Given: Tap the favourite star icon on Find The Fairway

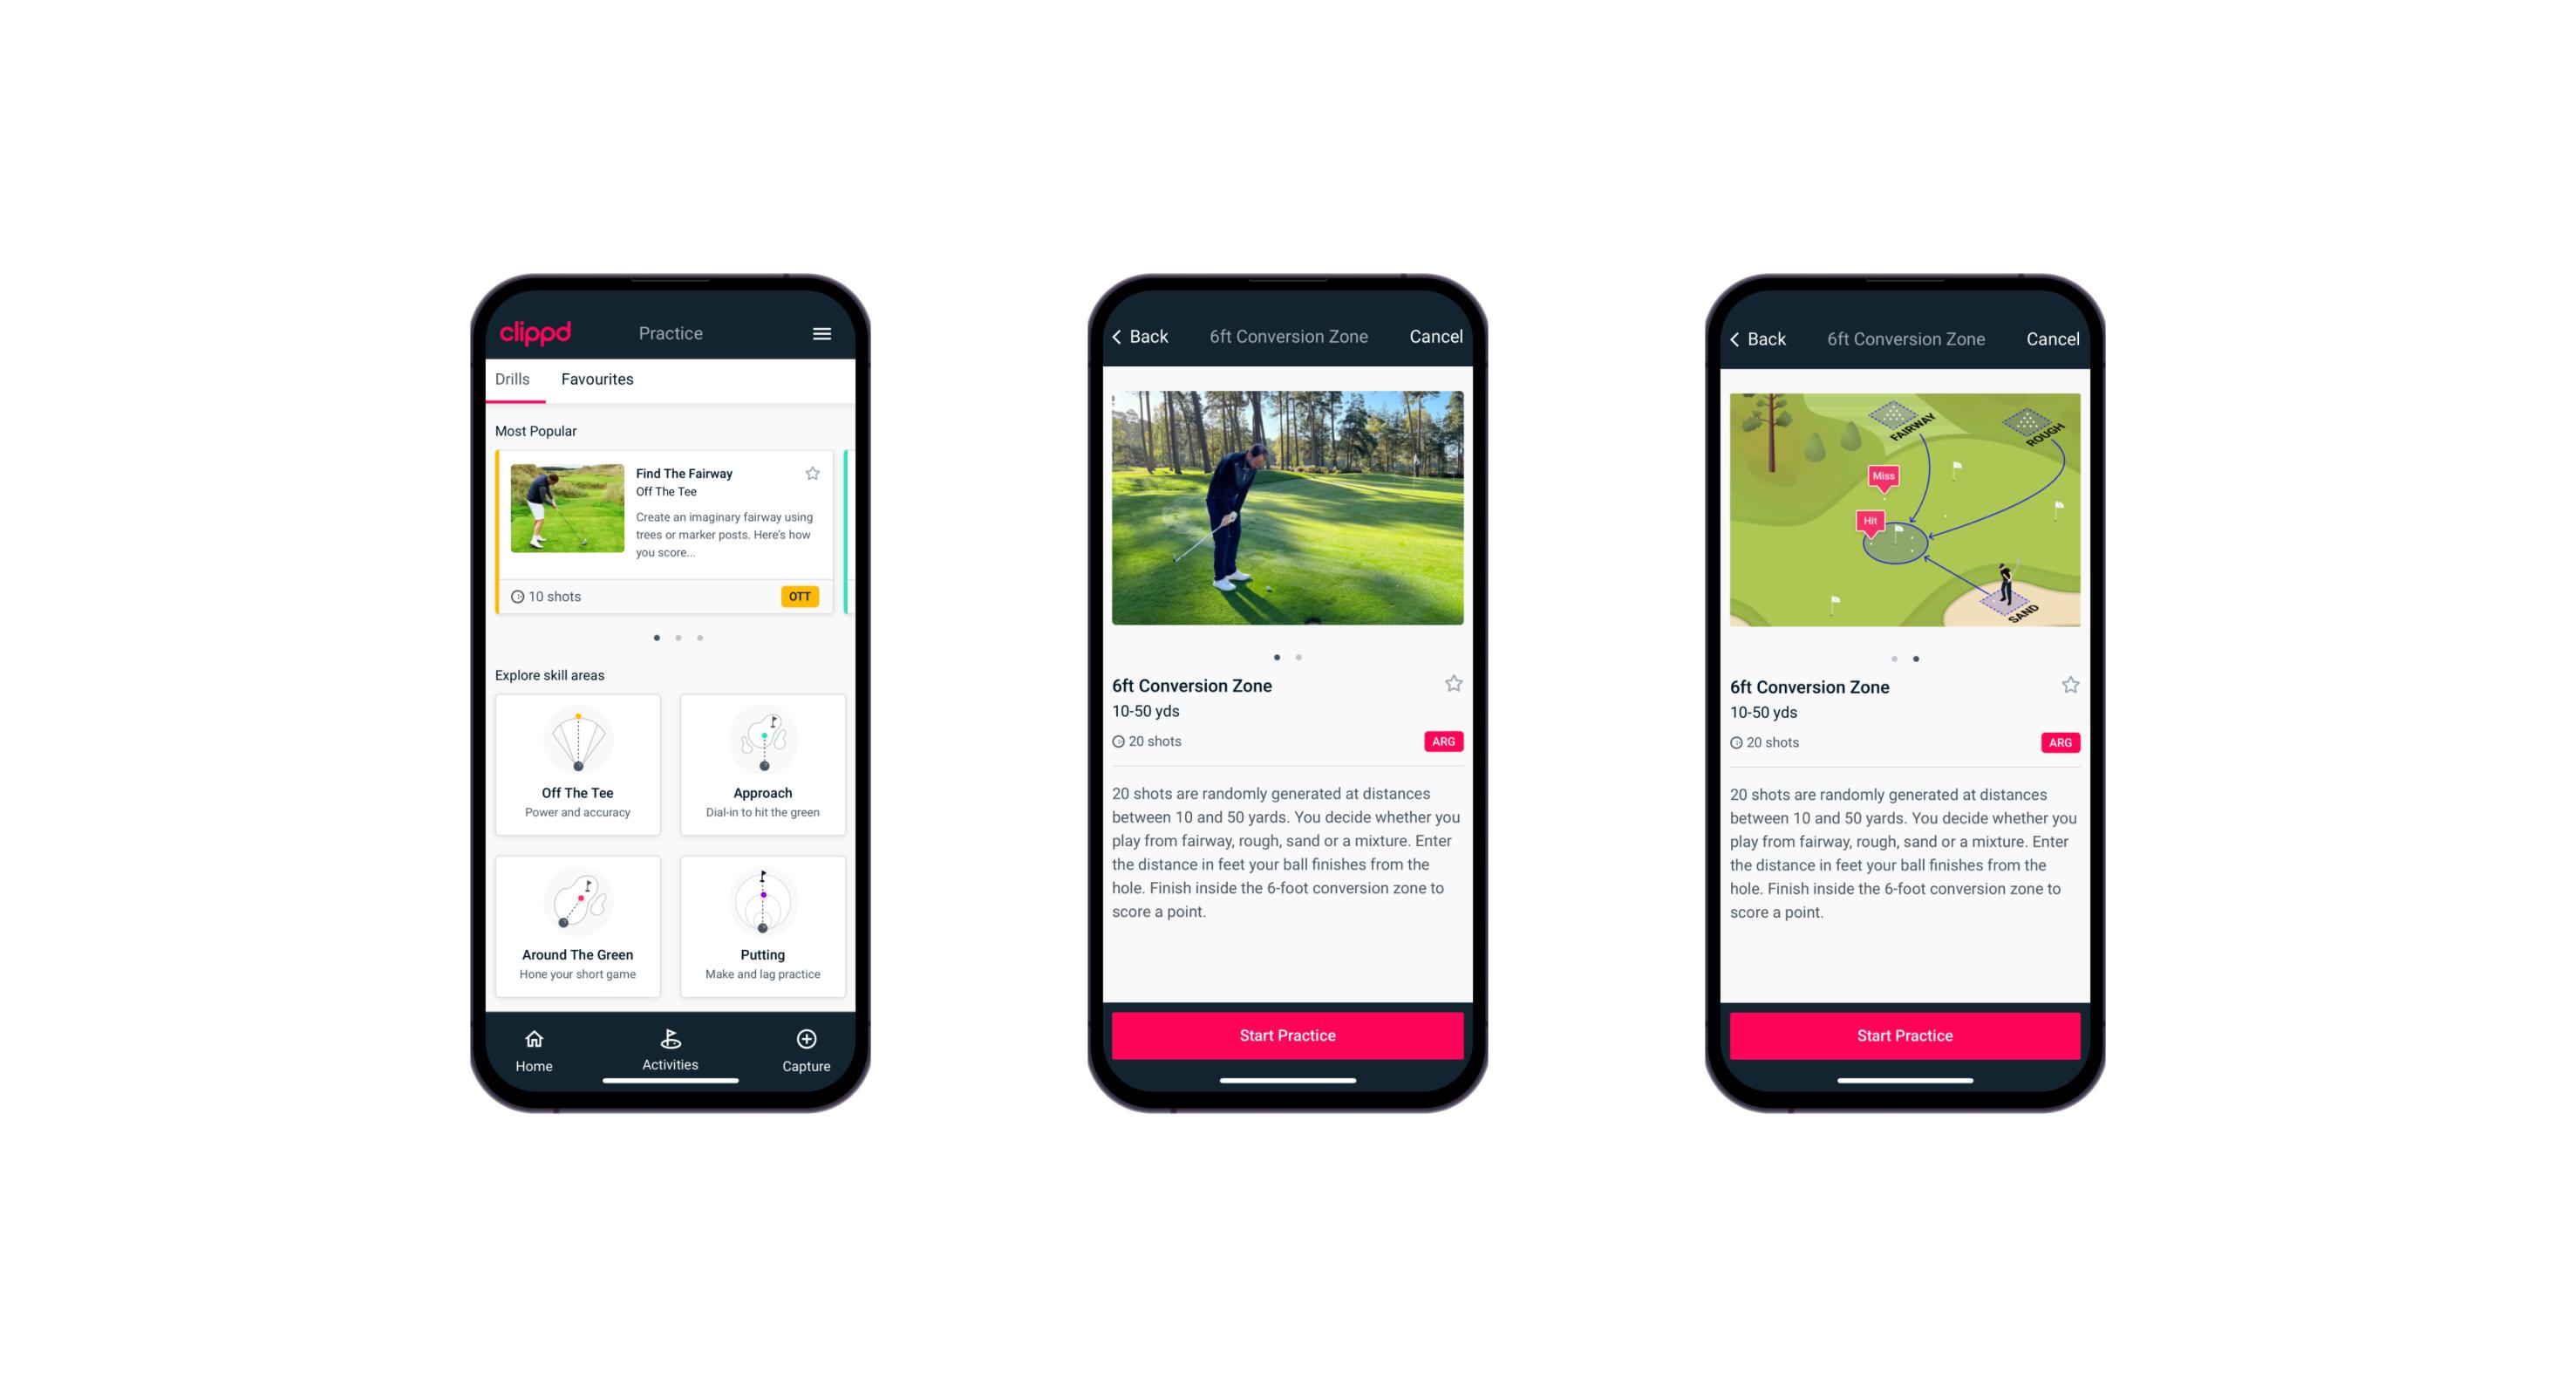Looking at the screenshot, I should click(x=816, y=475).
